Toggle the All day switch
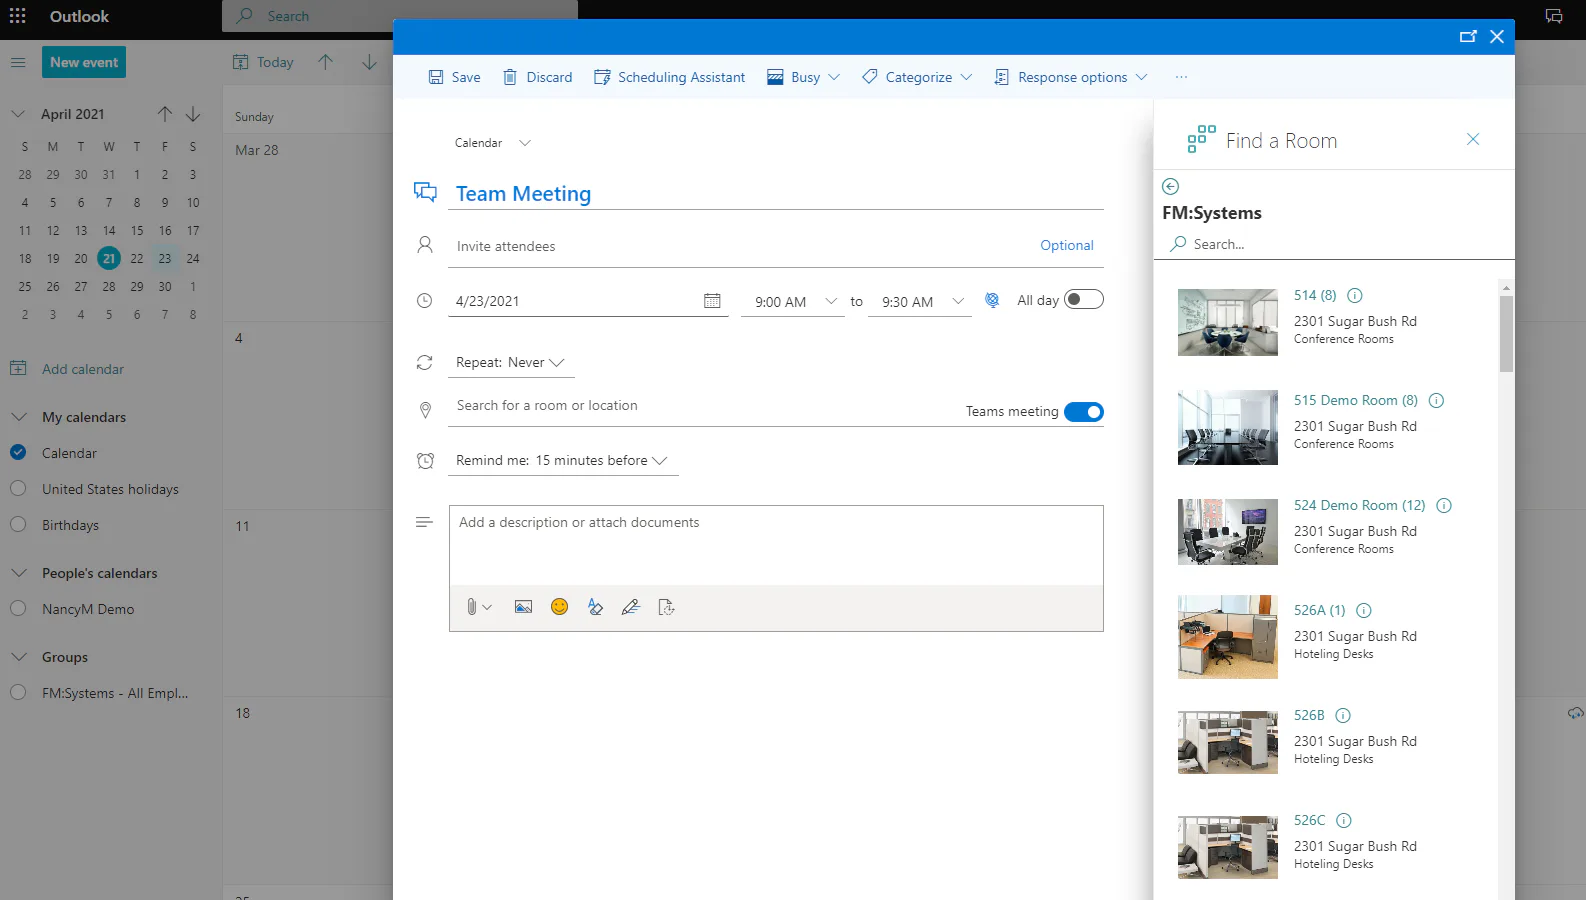 pos(1084,299)
